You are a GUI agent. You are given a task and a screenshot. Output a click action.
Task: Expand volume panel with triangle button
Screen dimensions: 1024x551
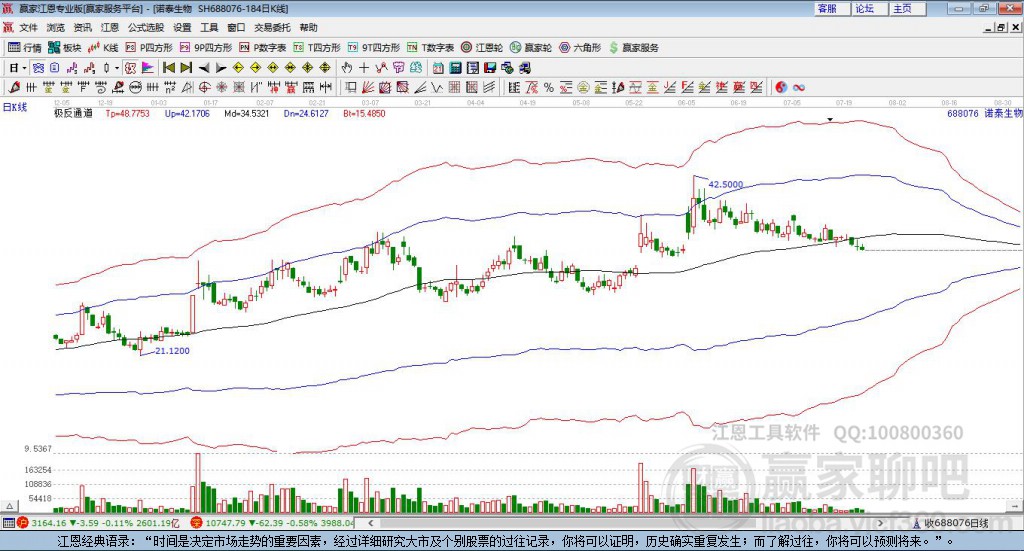click(10, 506)
